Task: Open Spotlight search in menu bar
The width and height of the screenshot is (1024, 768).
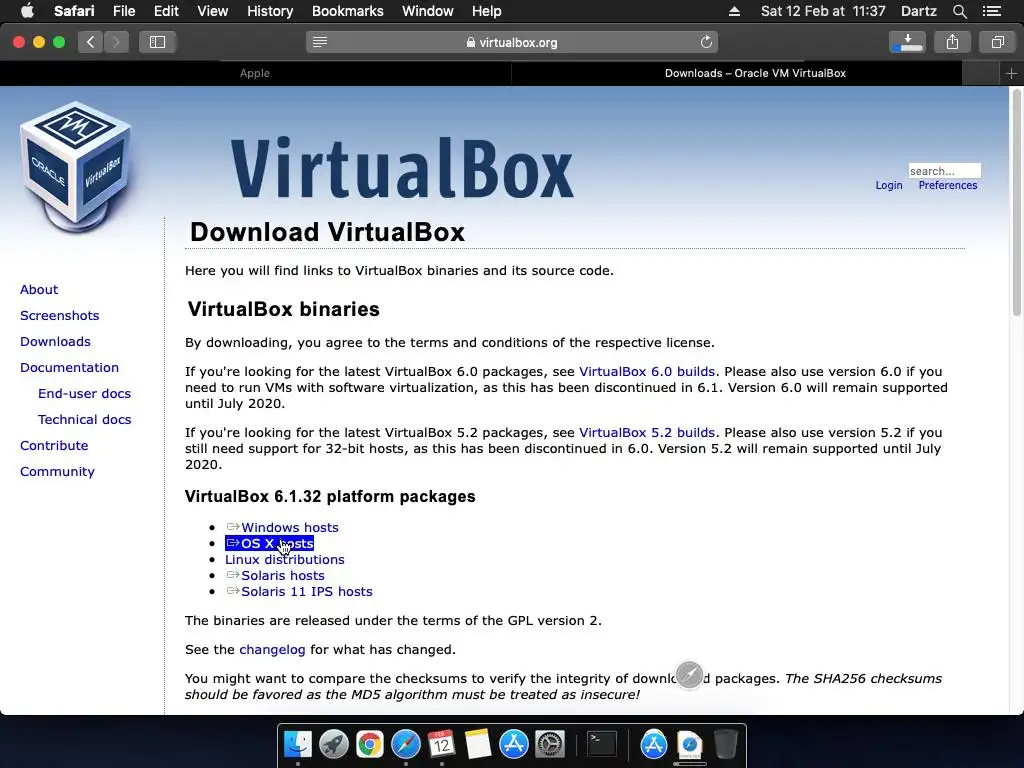Action: tap(959, 11)
